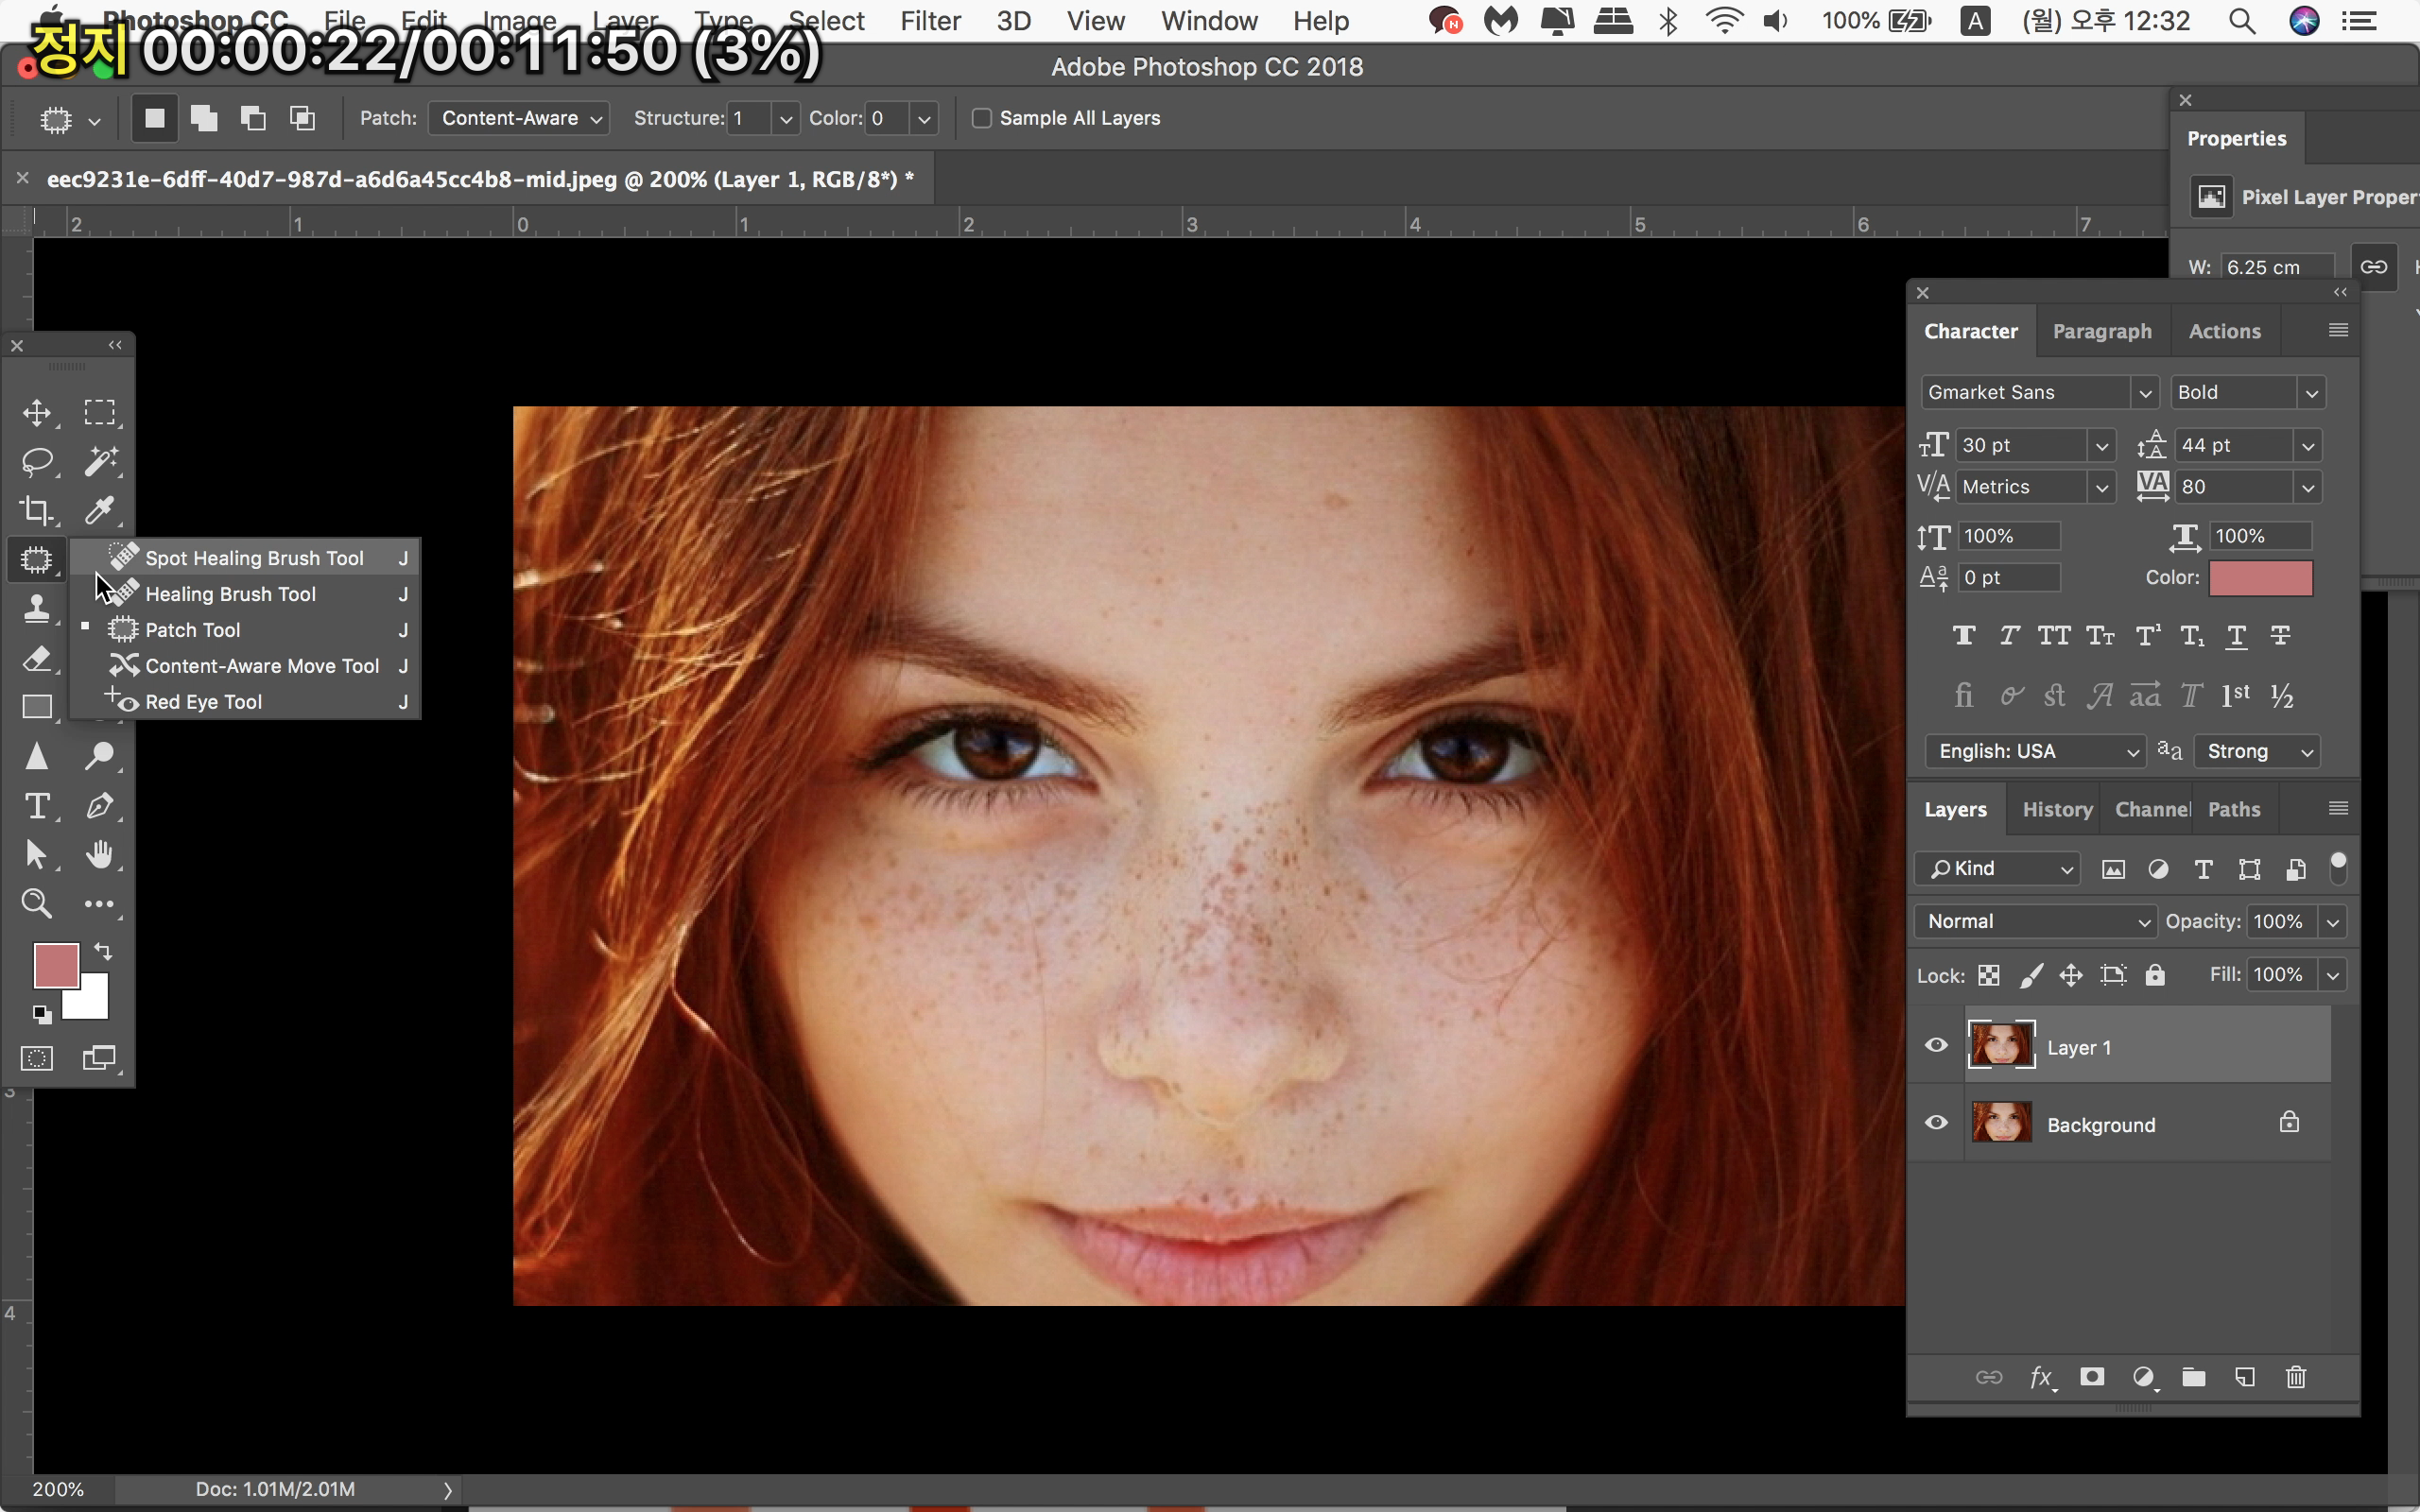This screenshot has width=2420, height=1512.
Task: Enable Sample All Layers checkbox
Action: click(982, 118)
